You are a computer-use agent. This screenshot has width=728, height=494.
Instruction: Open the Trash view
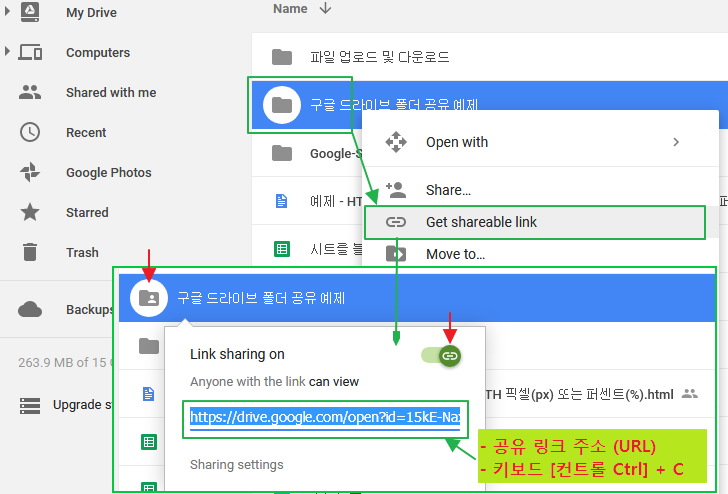[x=82, y=252]
